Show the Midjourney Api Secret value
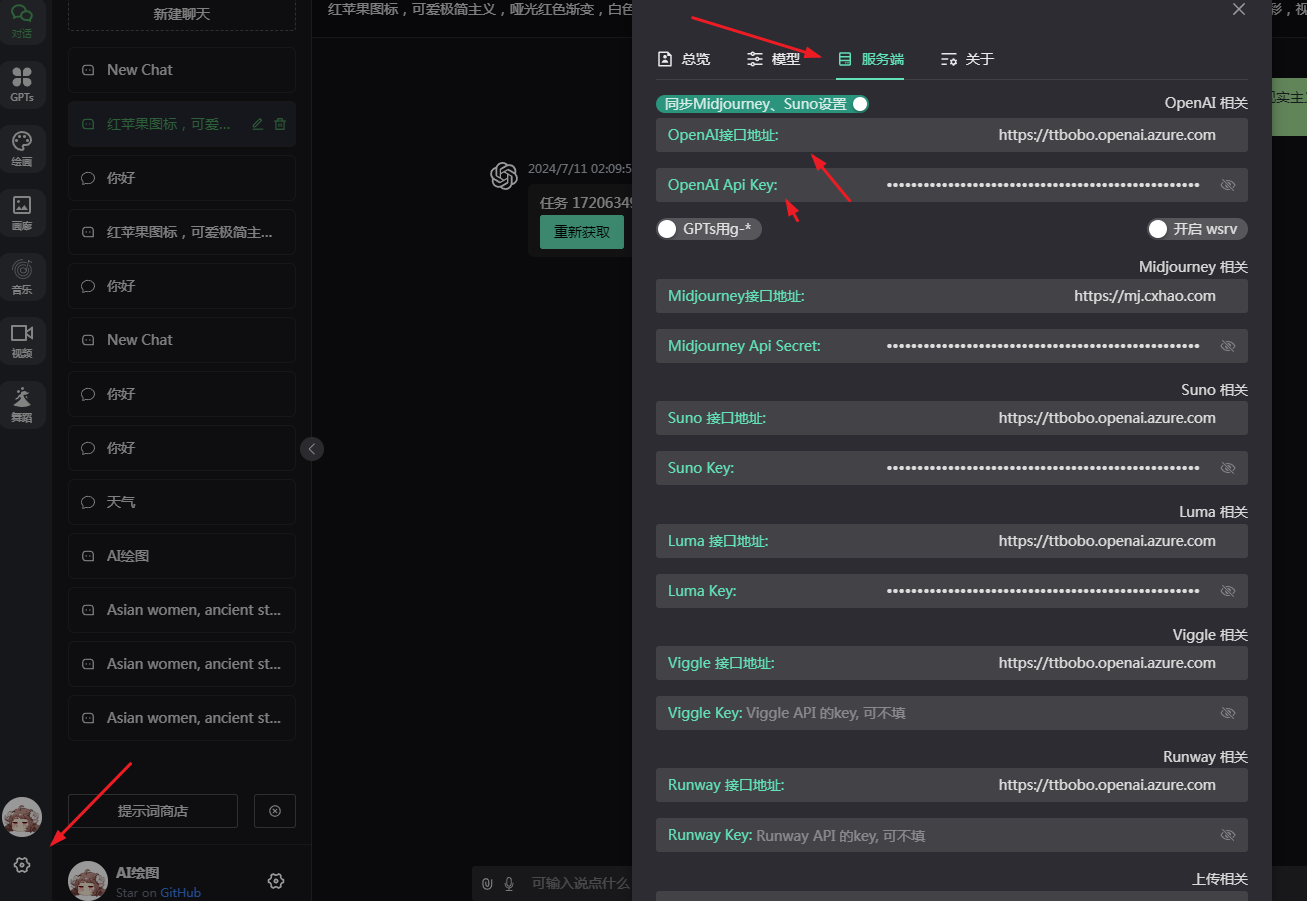Viewport: 1307px width, 901px height. pos(1228,346)
